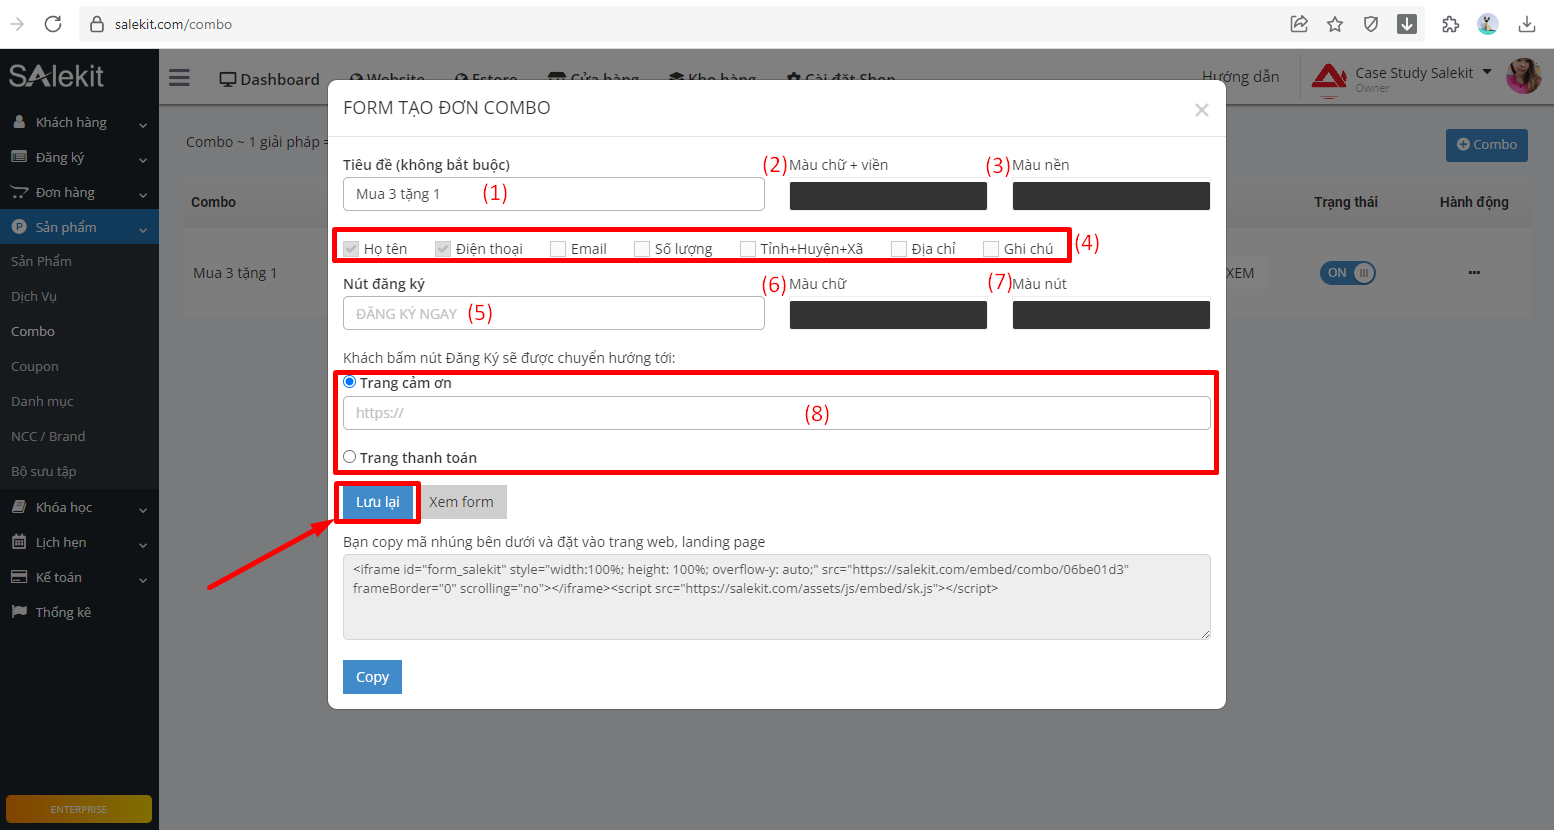
Task: Click the hamburger menu icon
Action: point(179,77)
